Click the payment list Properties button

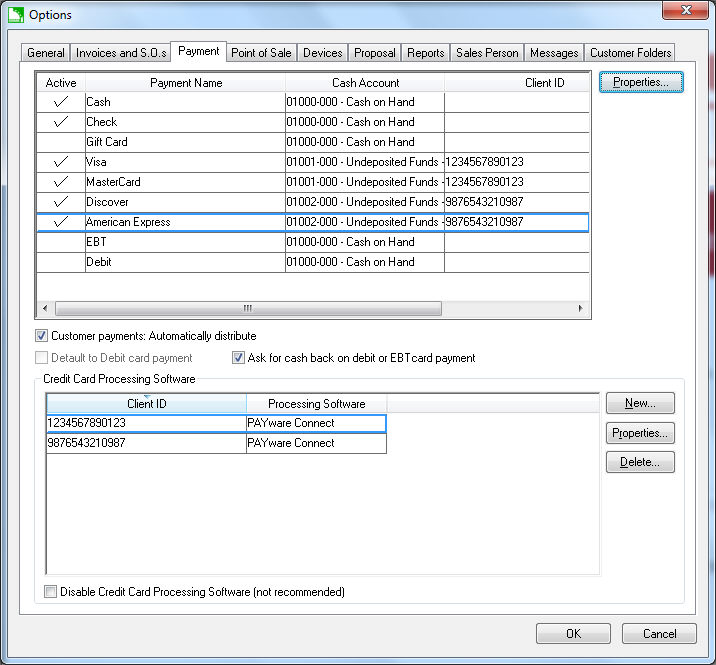[641, 82]
